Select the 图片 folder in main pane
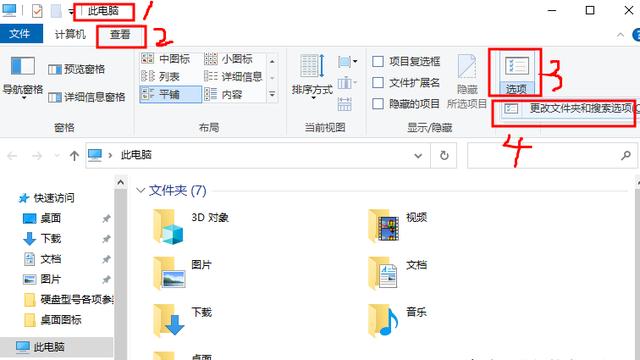 tap(182, 273)
